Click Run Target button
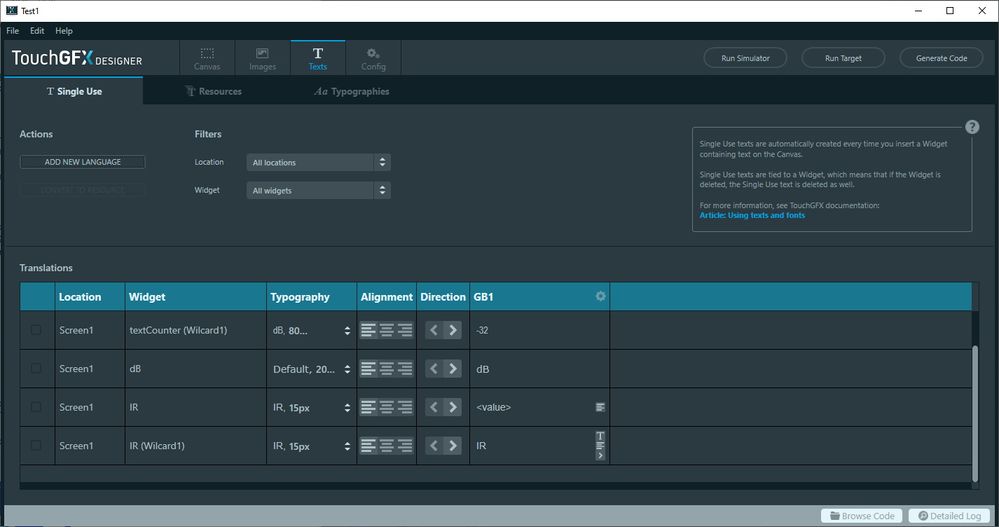Image resolution: width=999 pixels, height=527 pixels. point(843,58)
